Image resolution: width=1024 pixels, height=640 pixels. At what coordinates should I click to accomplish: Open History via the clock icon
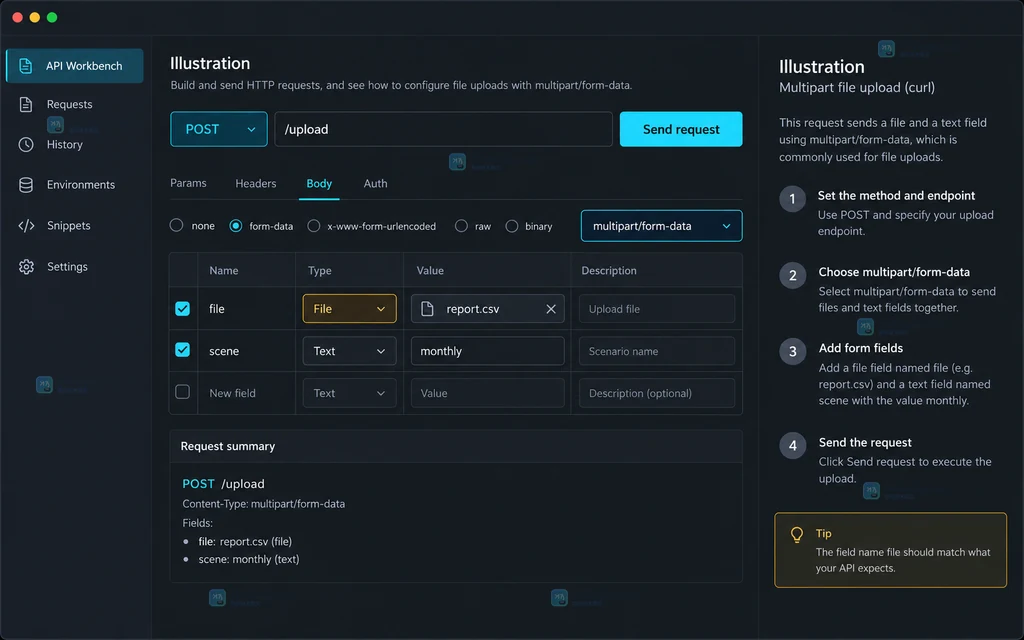coord(25,144)
